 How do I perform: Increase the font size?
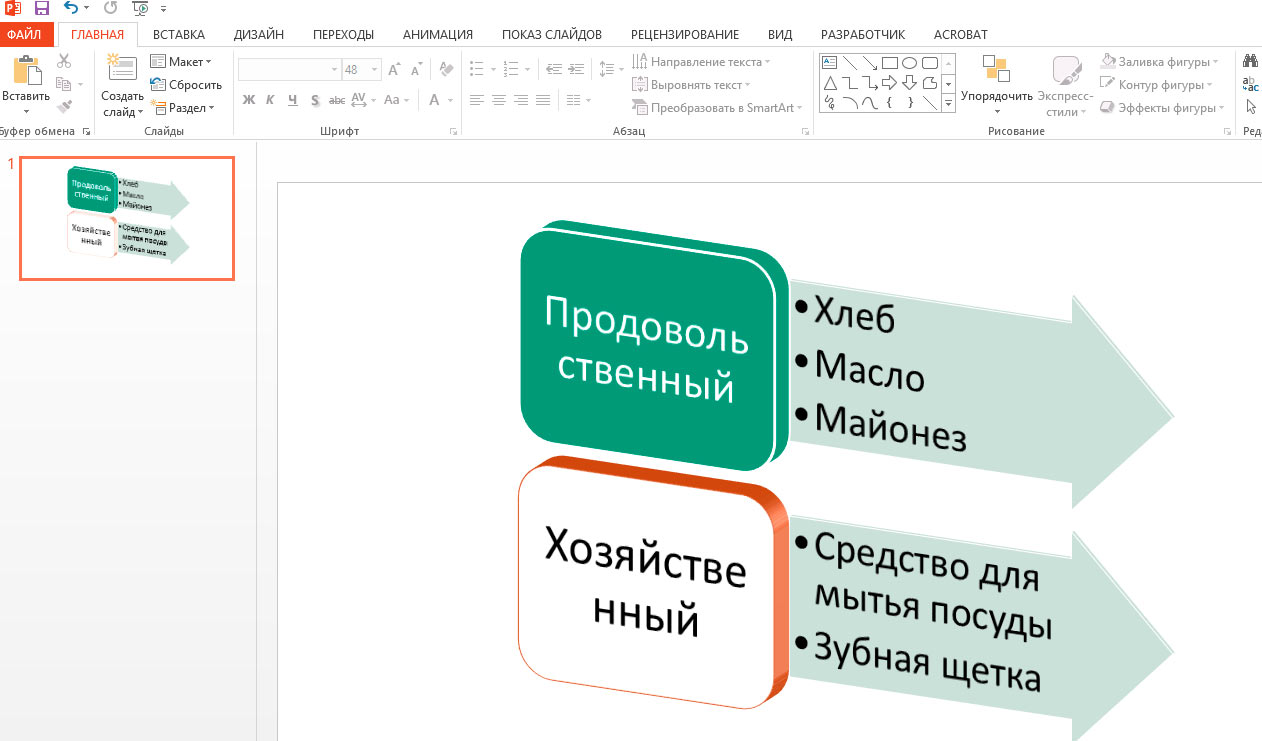[x=394, y=70]
